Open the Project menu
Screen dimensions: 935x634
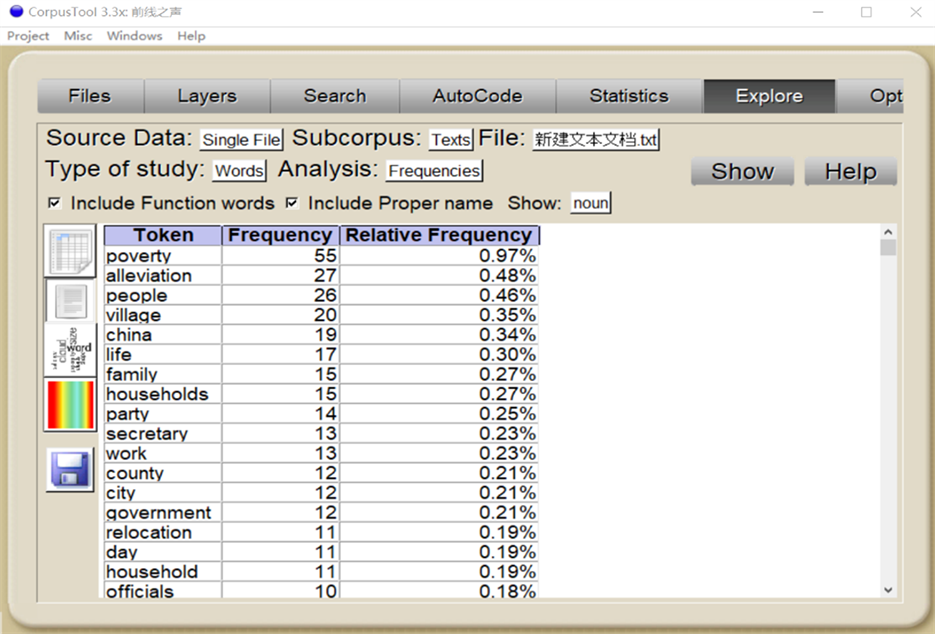pos(28,36)
